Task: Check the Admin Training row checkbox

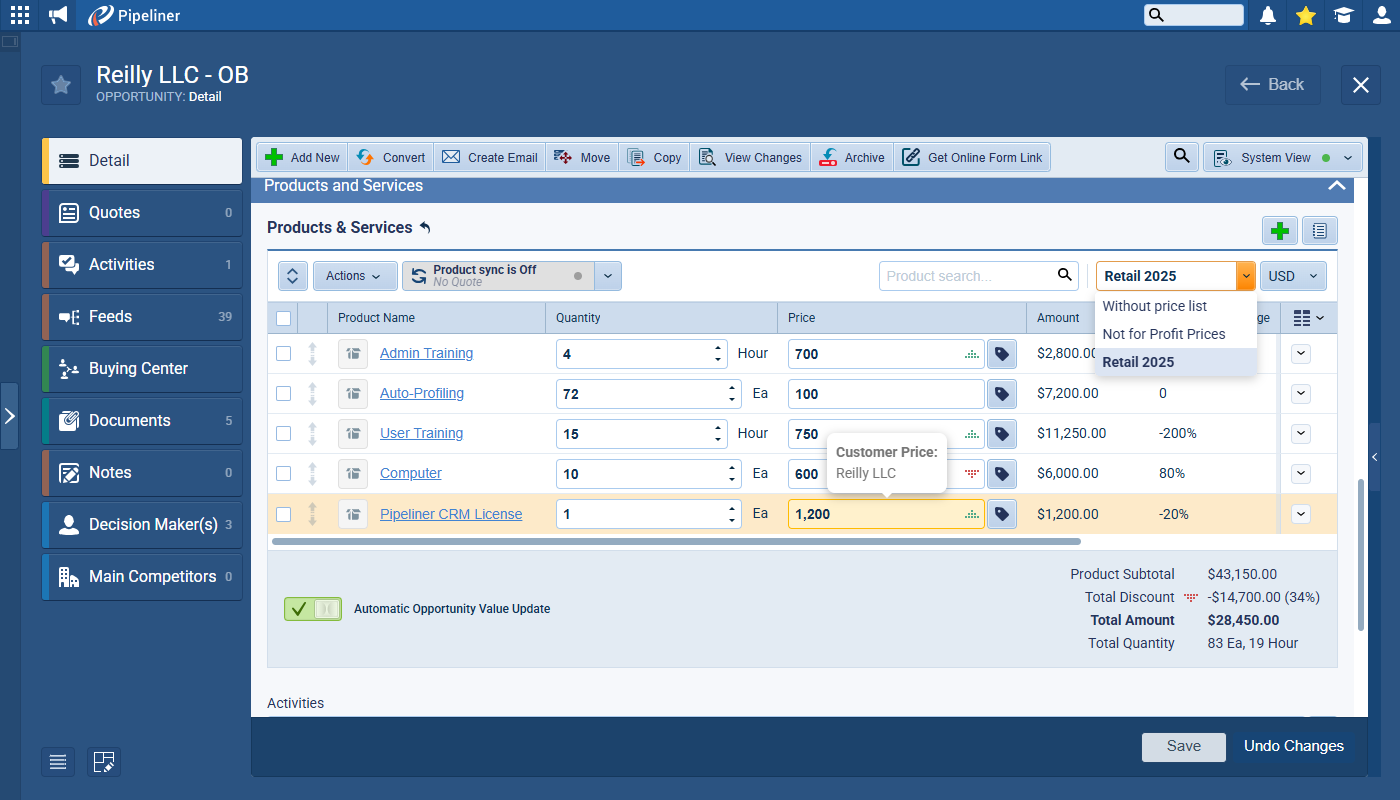Action: pyautogui.click(x=284, y=353)
